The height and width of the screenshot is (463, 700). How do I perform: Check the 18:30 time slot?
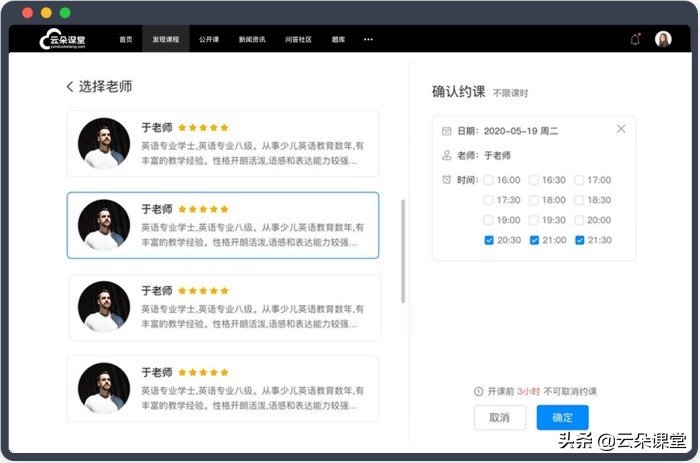tap(579, 200)
